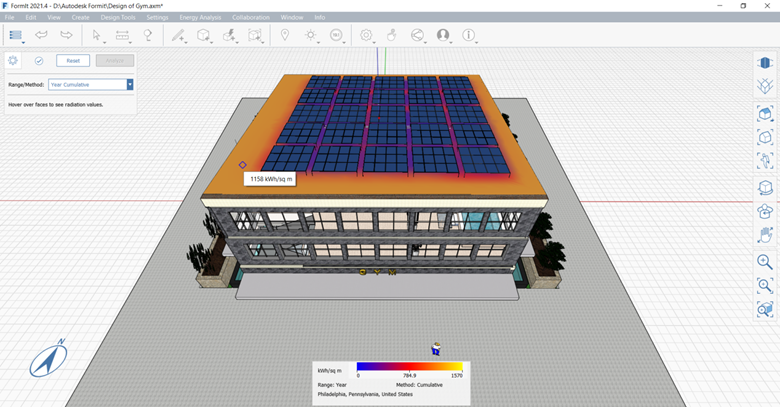Select the arrow Select tool
This screenshot has width=780, height=407.
(x=97, y=35)
